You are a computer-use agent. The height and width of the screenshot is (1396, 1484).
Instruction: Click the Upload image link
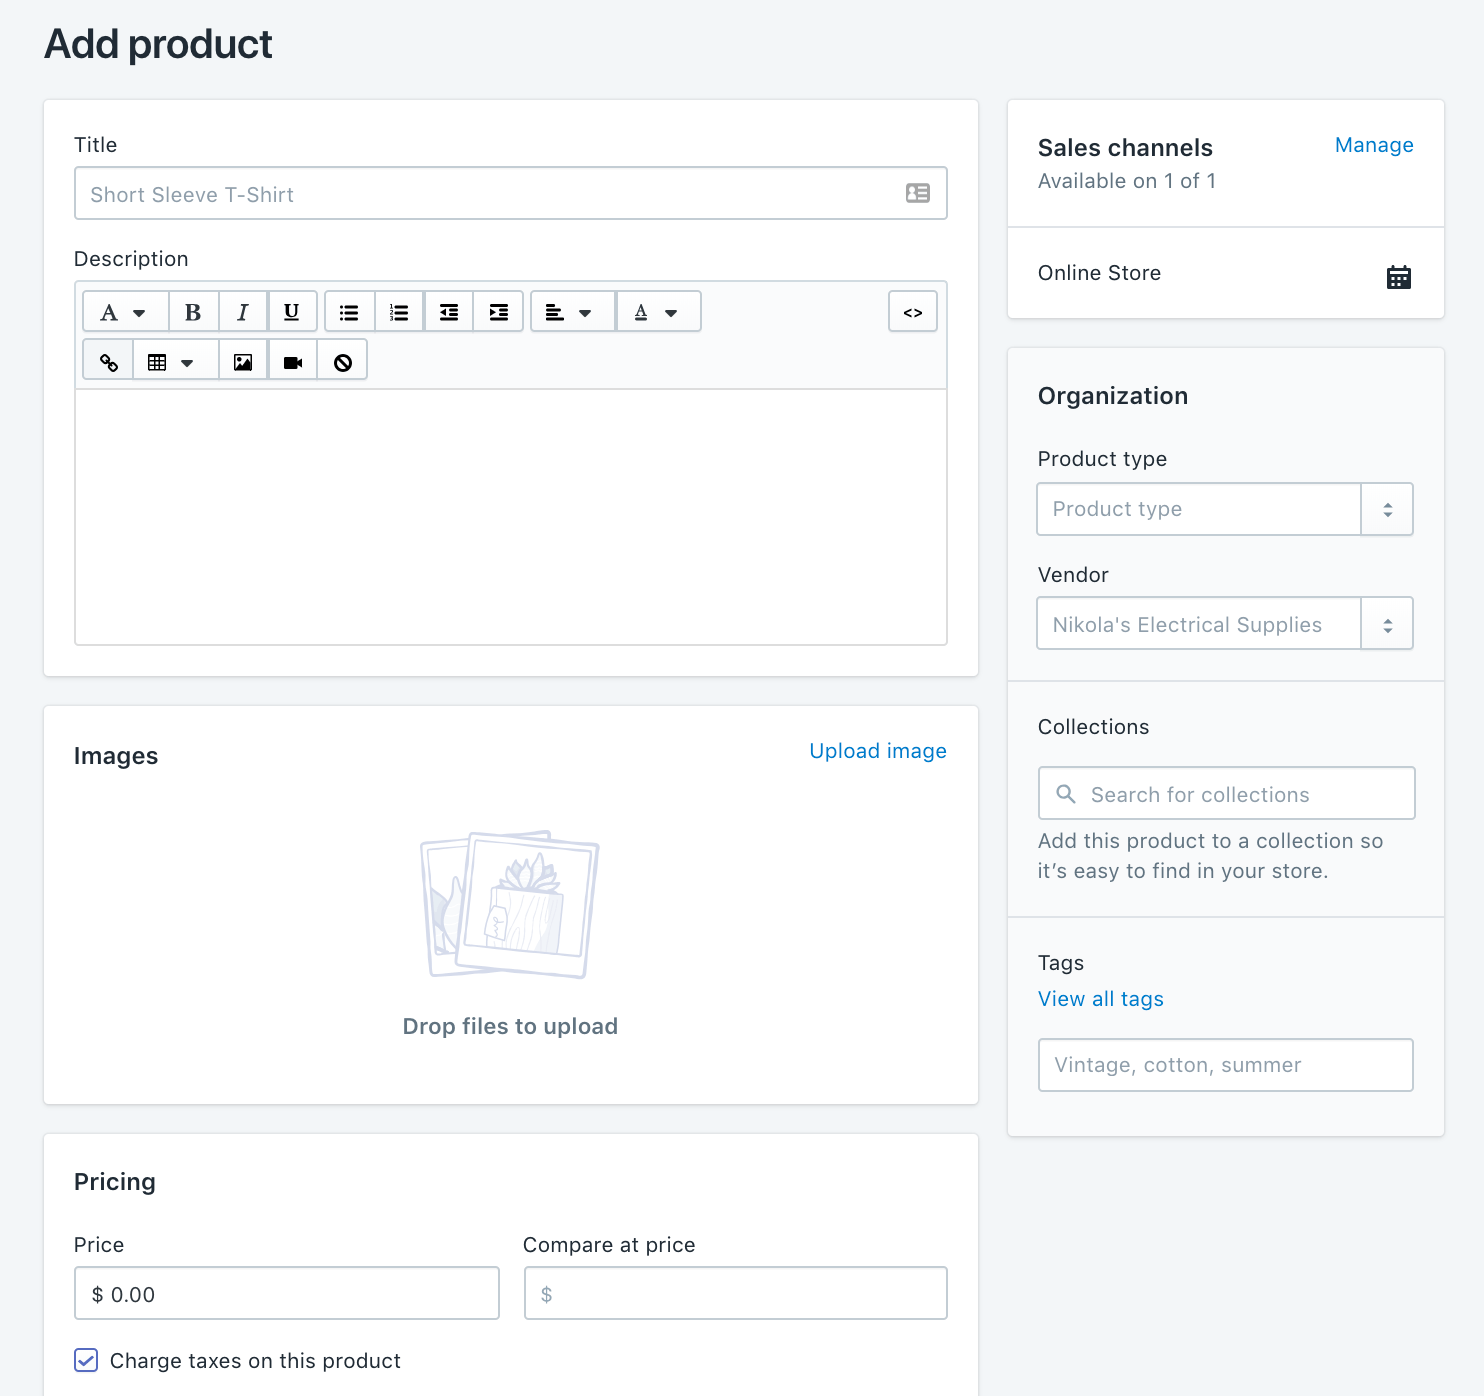click(877, 751)
